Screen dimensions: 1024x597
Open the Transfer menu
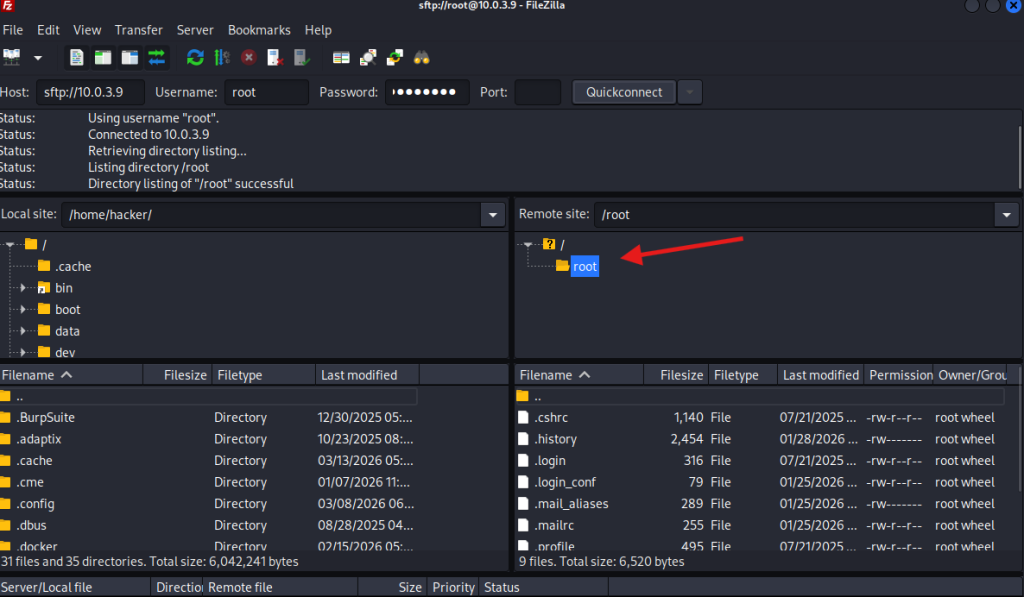[138, 30]
